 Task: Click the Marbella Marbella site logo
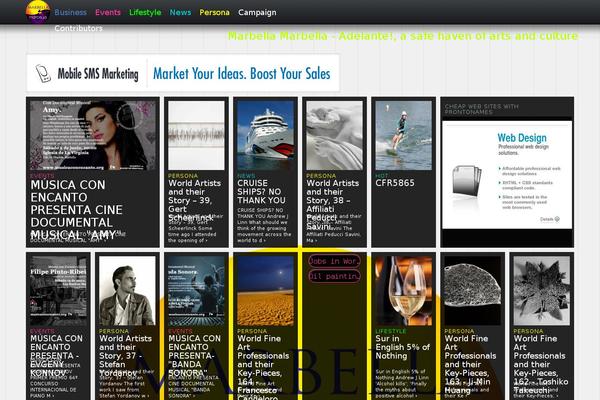[38, 12]
